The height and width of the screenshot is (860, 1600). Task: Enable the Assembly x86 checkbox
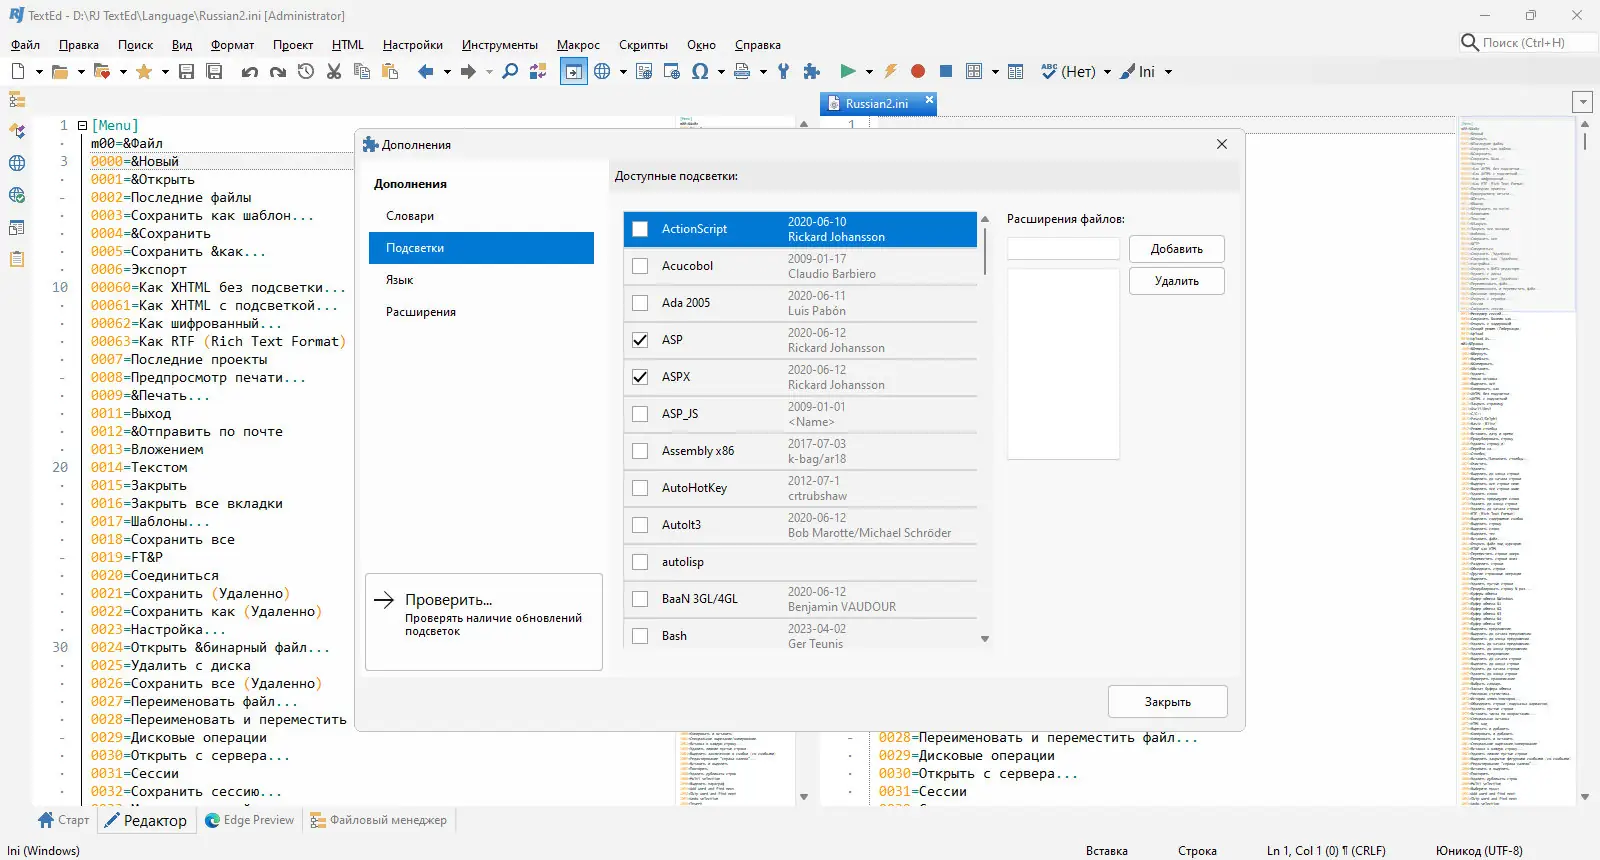tap(640, 451)
